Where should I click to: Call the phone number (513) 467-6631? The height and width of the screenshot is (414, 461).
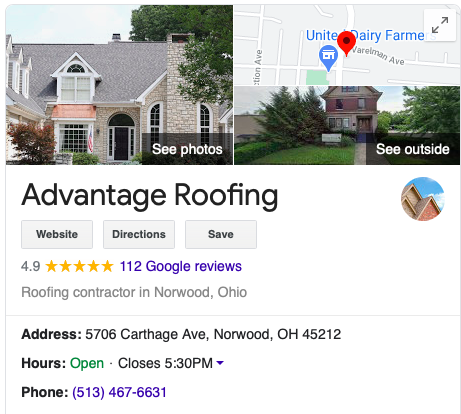pyautogui.click(x=119, y=392)
